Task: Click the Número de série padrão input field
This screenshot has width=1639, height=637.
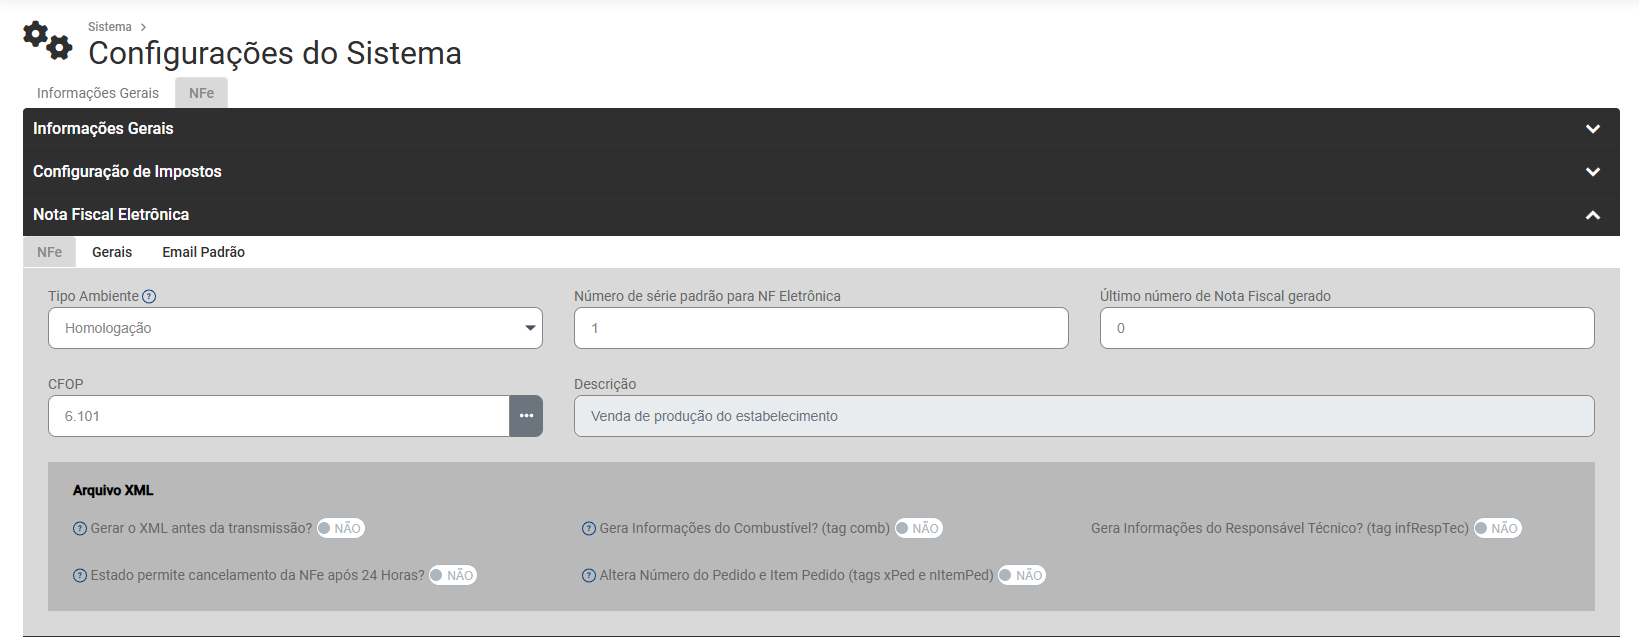Action: [820, 328]
